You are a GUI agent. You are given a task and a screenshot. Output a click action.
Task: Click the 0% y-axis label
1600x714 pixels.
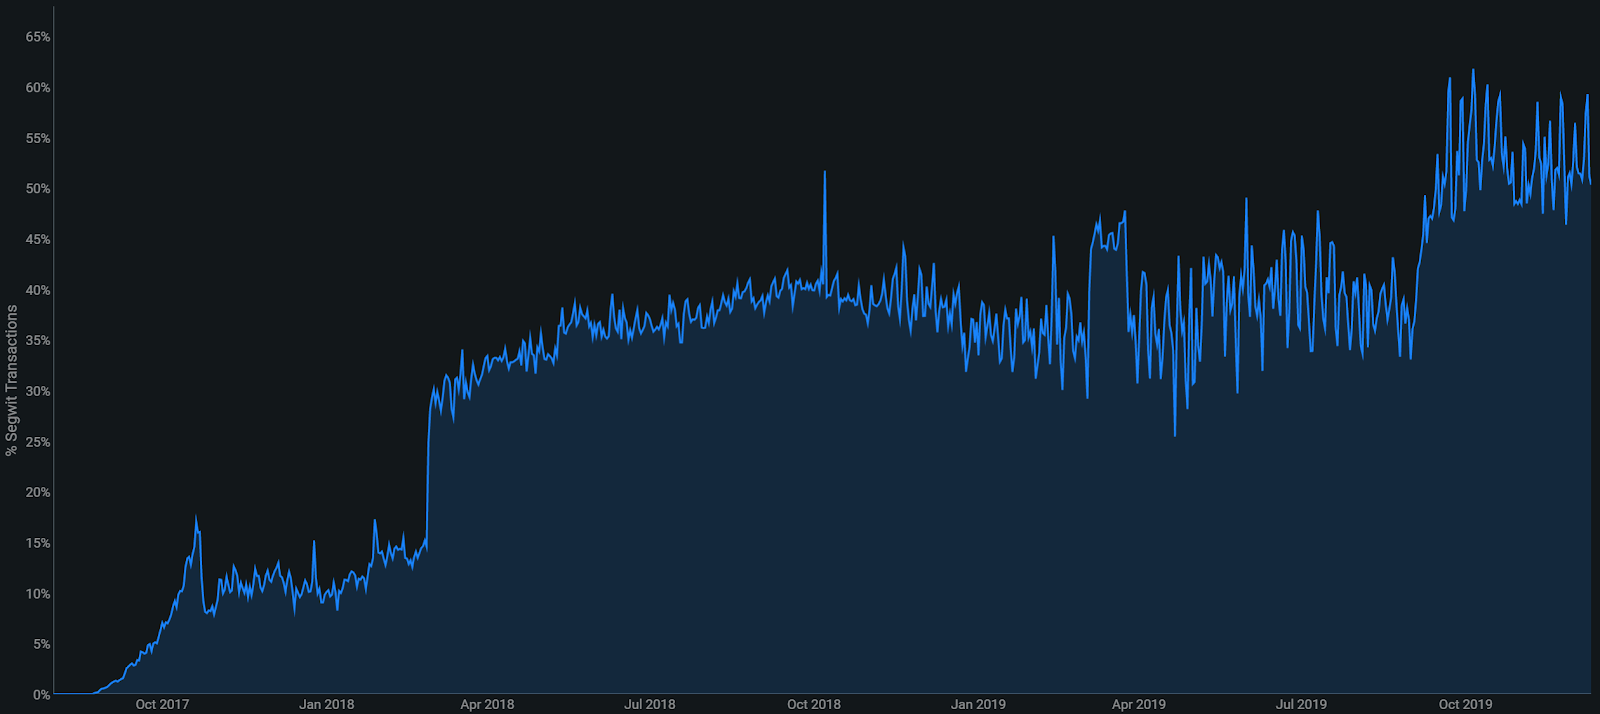[42, 695]
